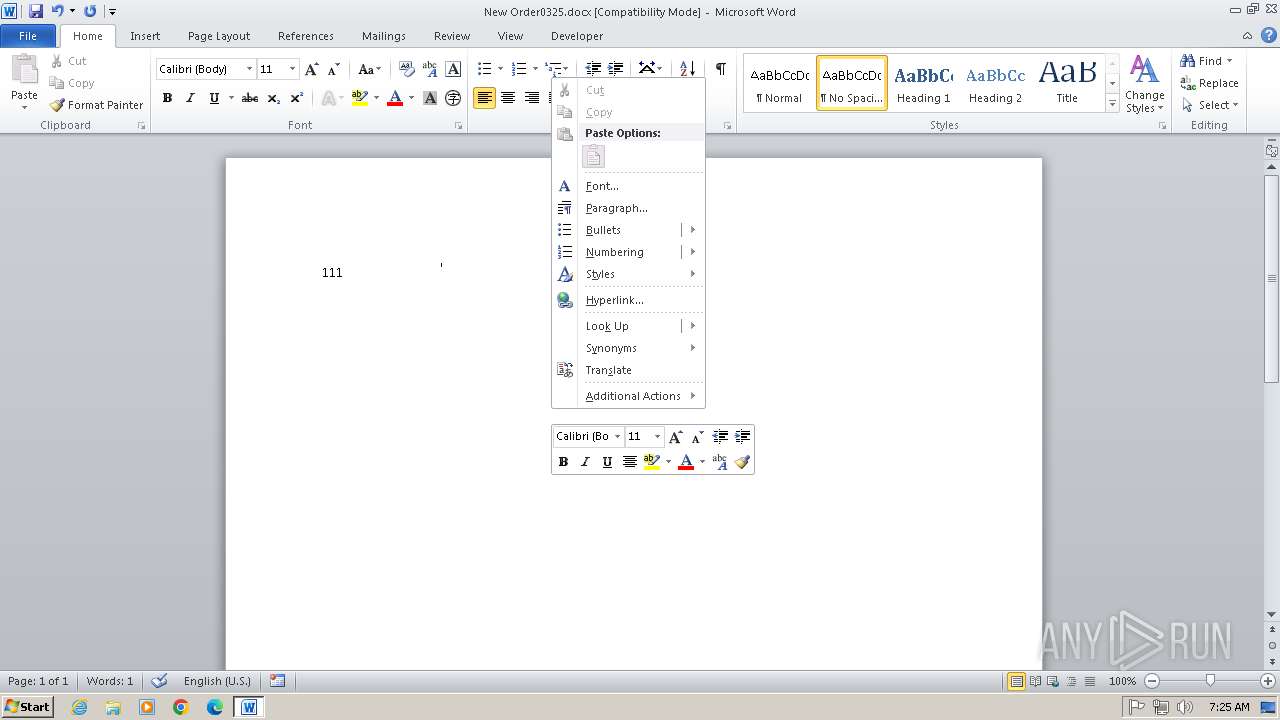This screenshot has height=720, width=1280.
Task: Open Chrome from the taskbar
Action: tap(181, 707)
